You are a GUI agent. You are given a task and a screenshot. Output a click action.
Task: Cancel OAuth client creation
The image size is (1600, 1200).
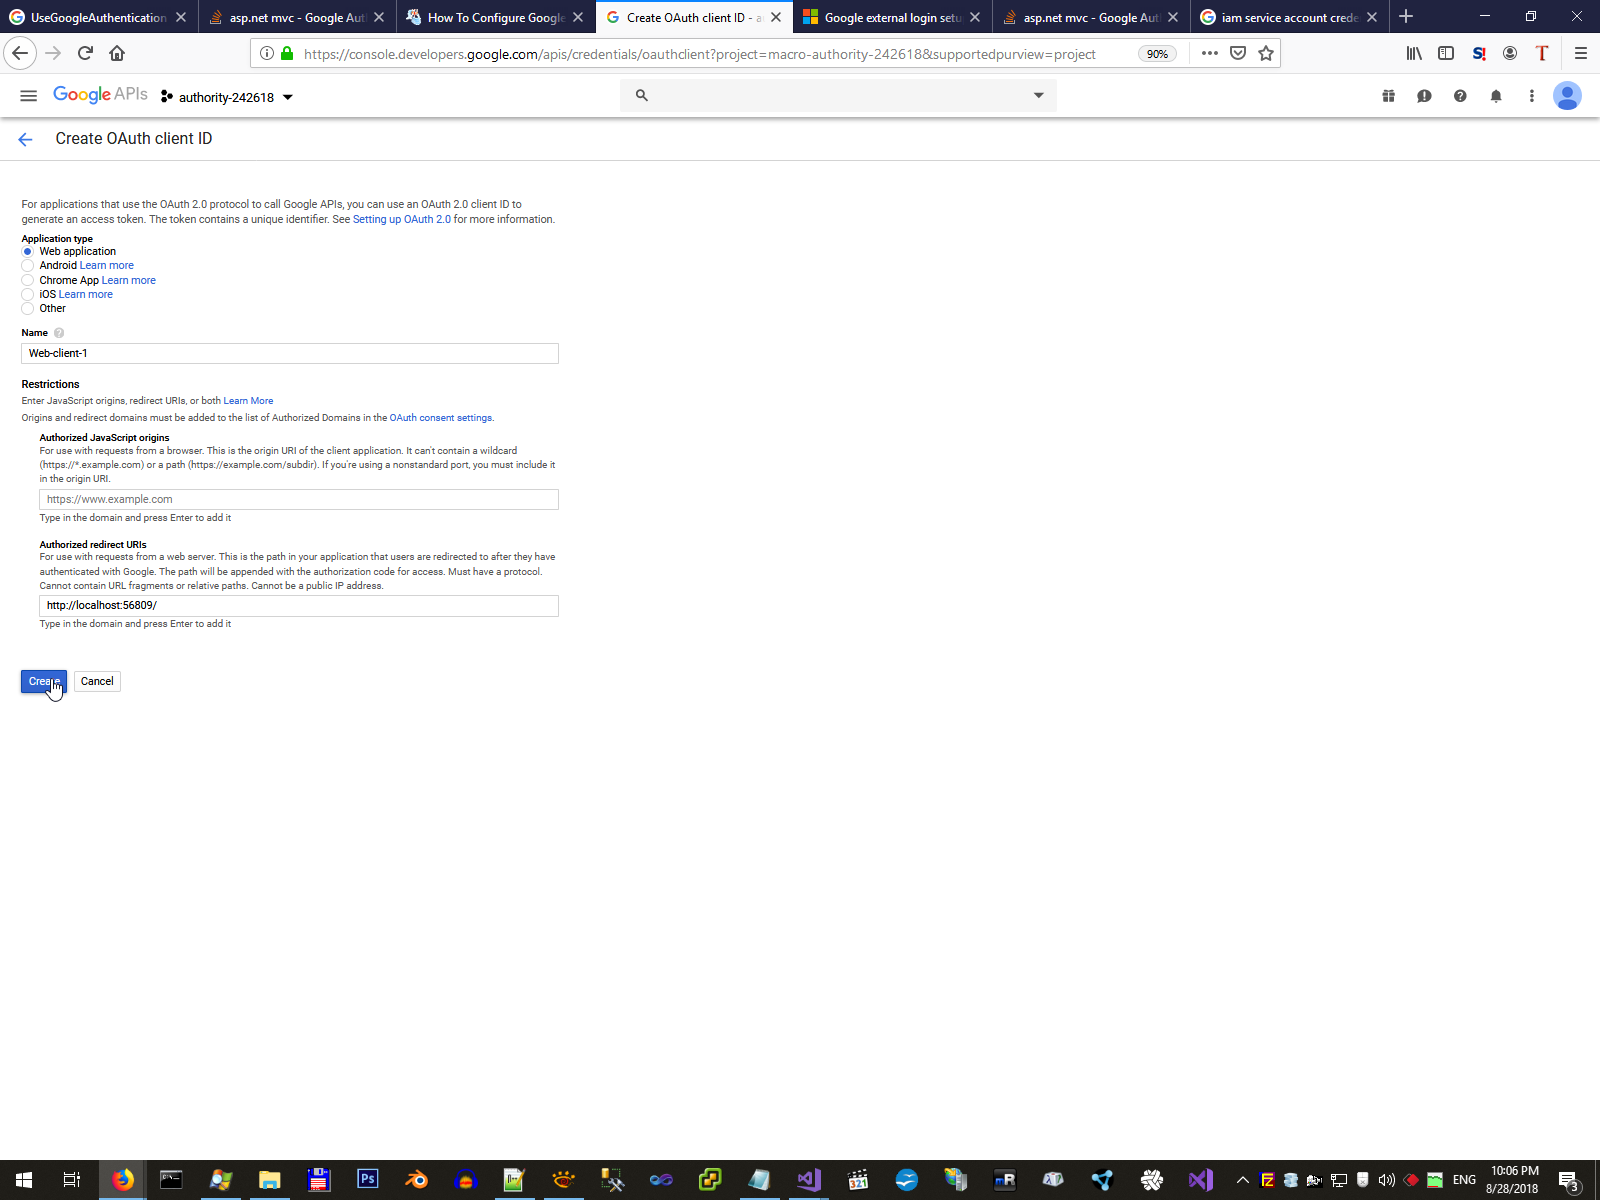(x=97, y=682)
